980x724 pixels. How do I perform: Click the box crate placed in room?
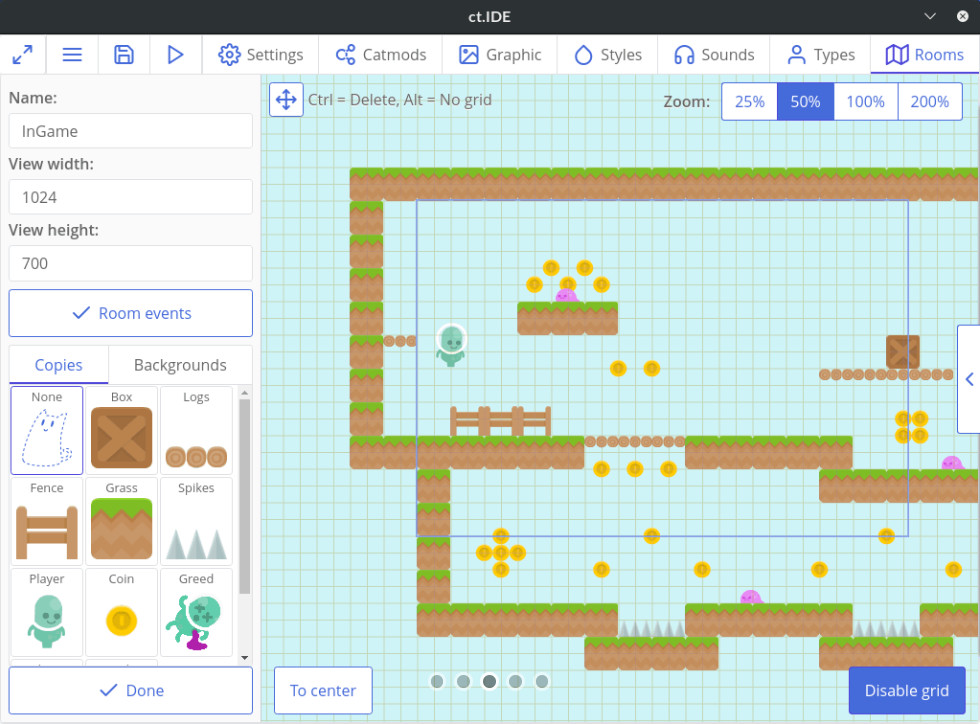point(902,351)
